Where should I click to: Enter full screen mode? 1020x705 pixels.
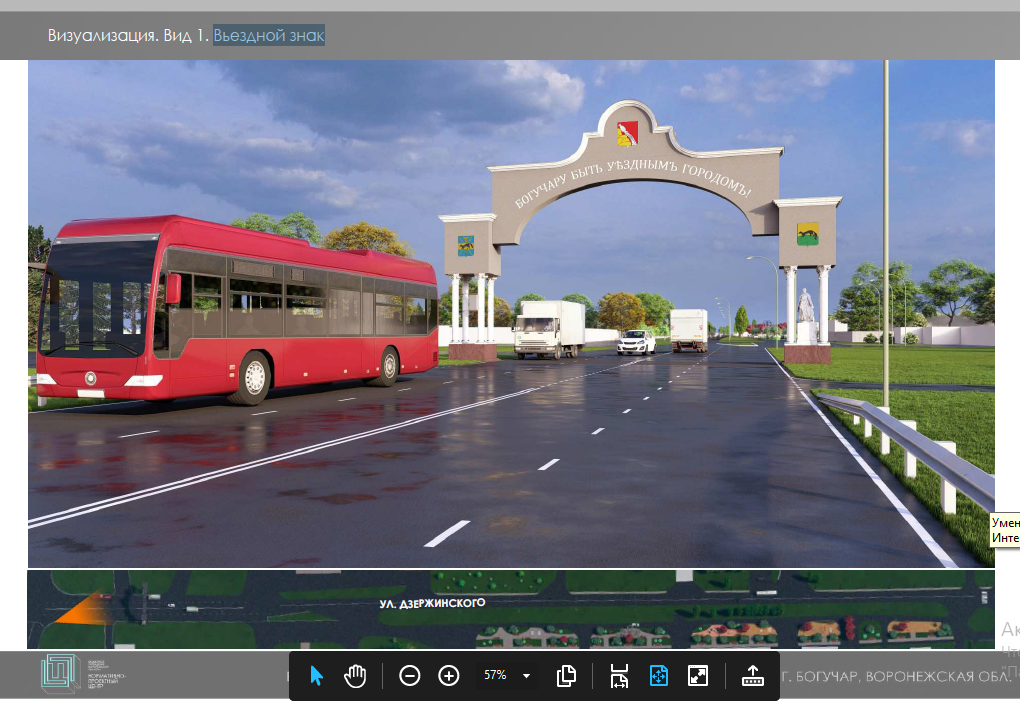click(x=698, y=676)
